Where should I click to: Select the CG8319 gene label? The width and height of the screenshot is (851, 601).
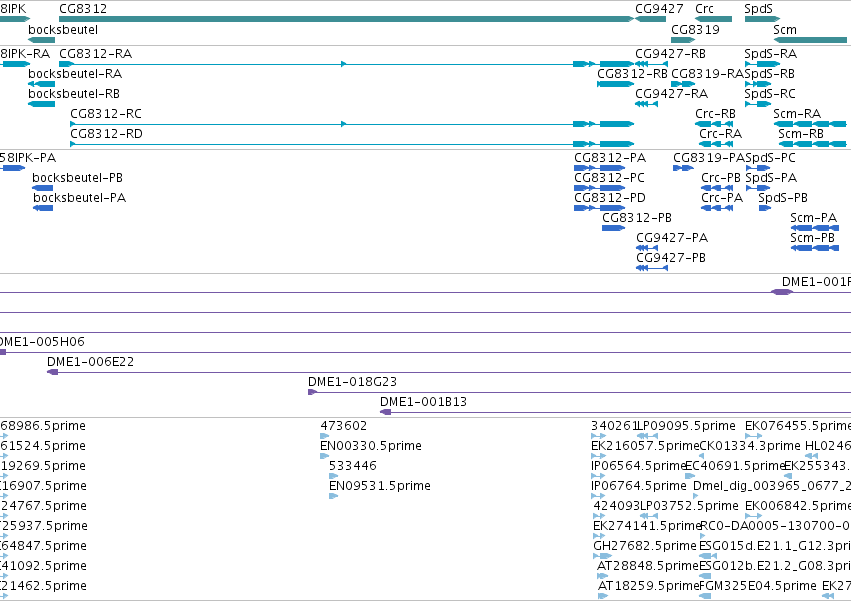[x=695, y=29]
